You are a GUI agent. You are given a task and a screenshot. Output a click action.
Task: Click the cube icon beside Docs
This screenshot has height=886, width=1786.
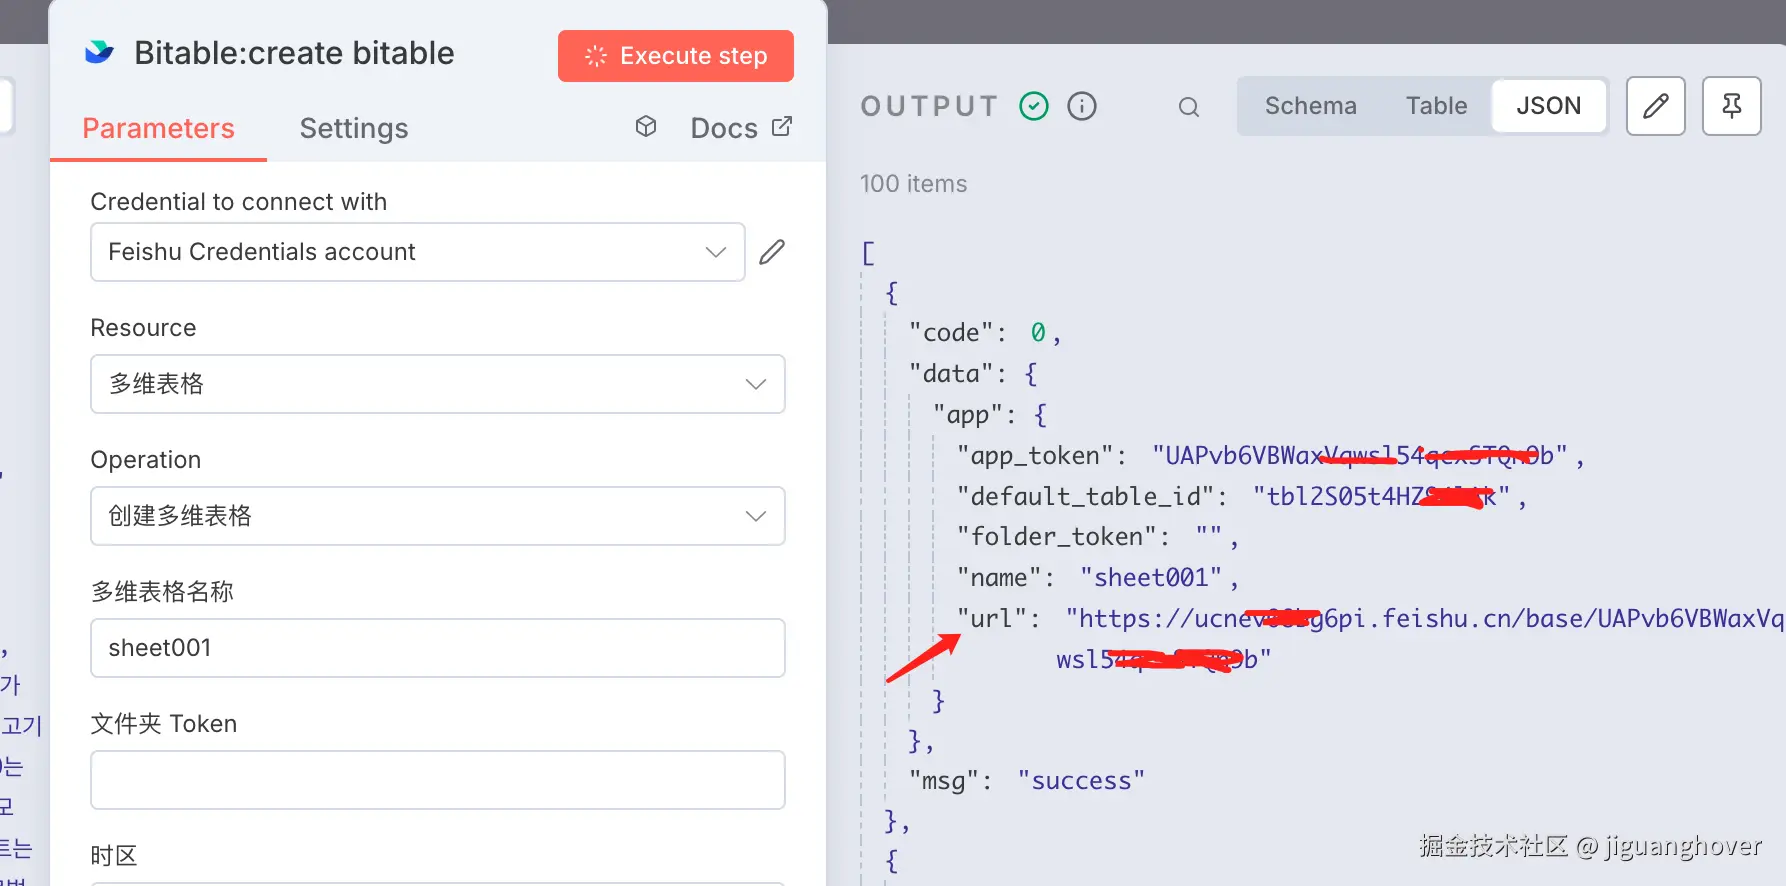646,126
